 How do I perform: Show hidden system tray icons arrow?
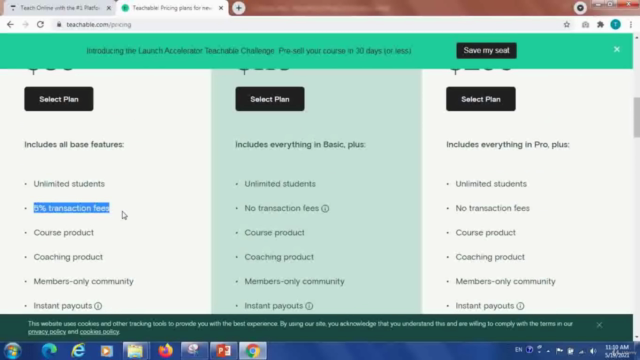coord(548,351)
